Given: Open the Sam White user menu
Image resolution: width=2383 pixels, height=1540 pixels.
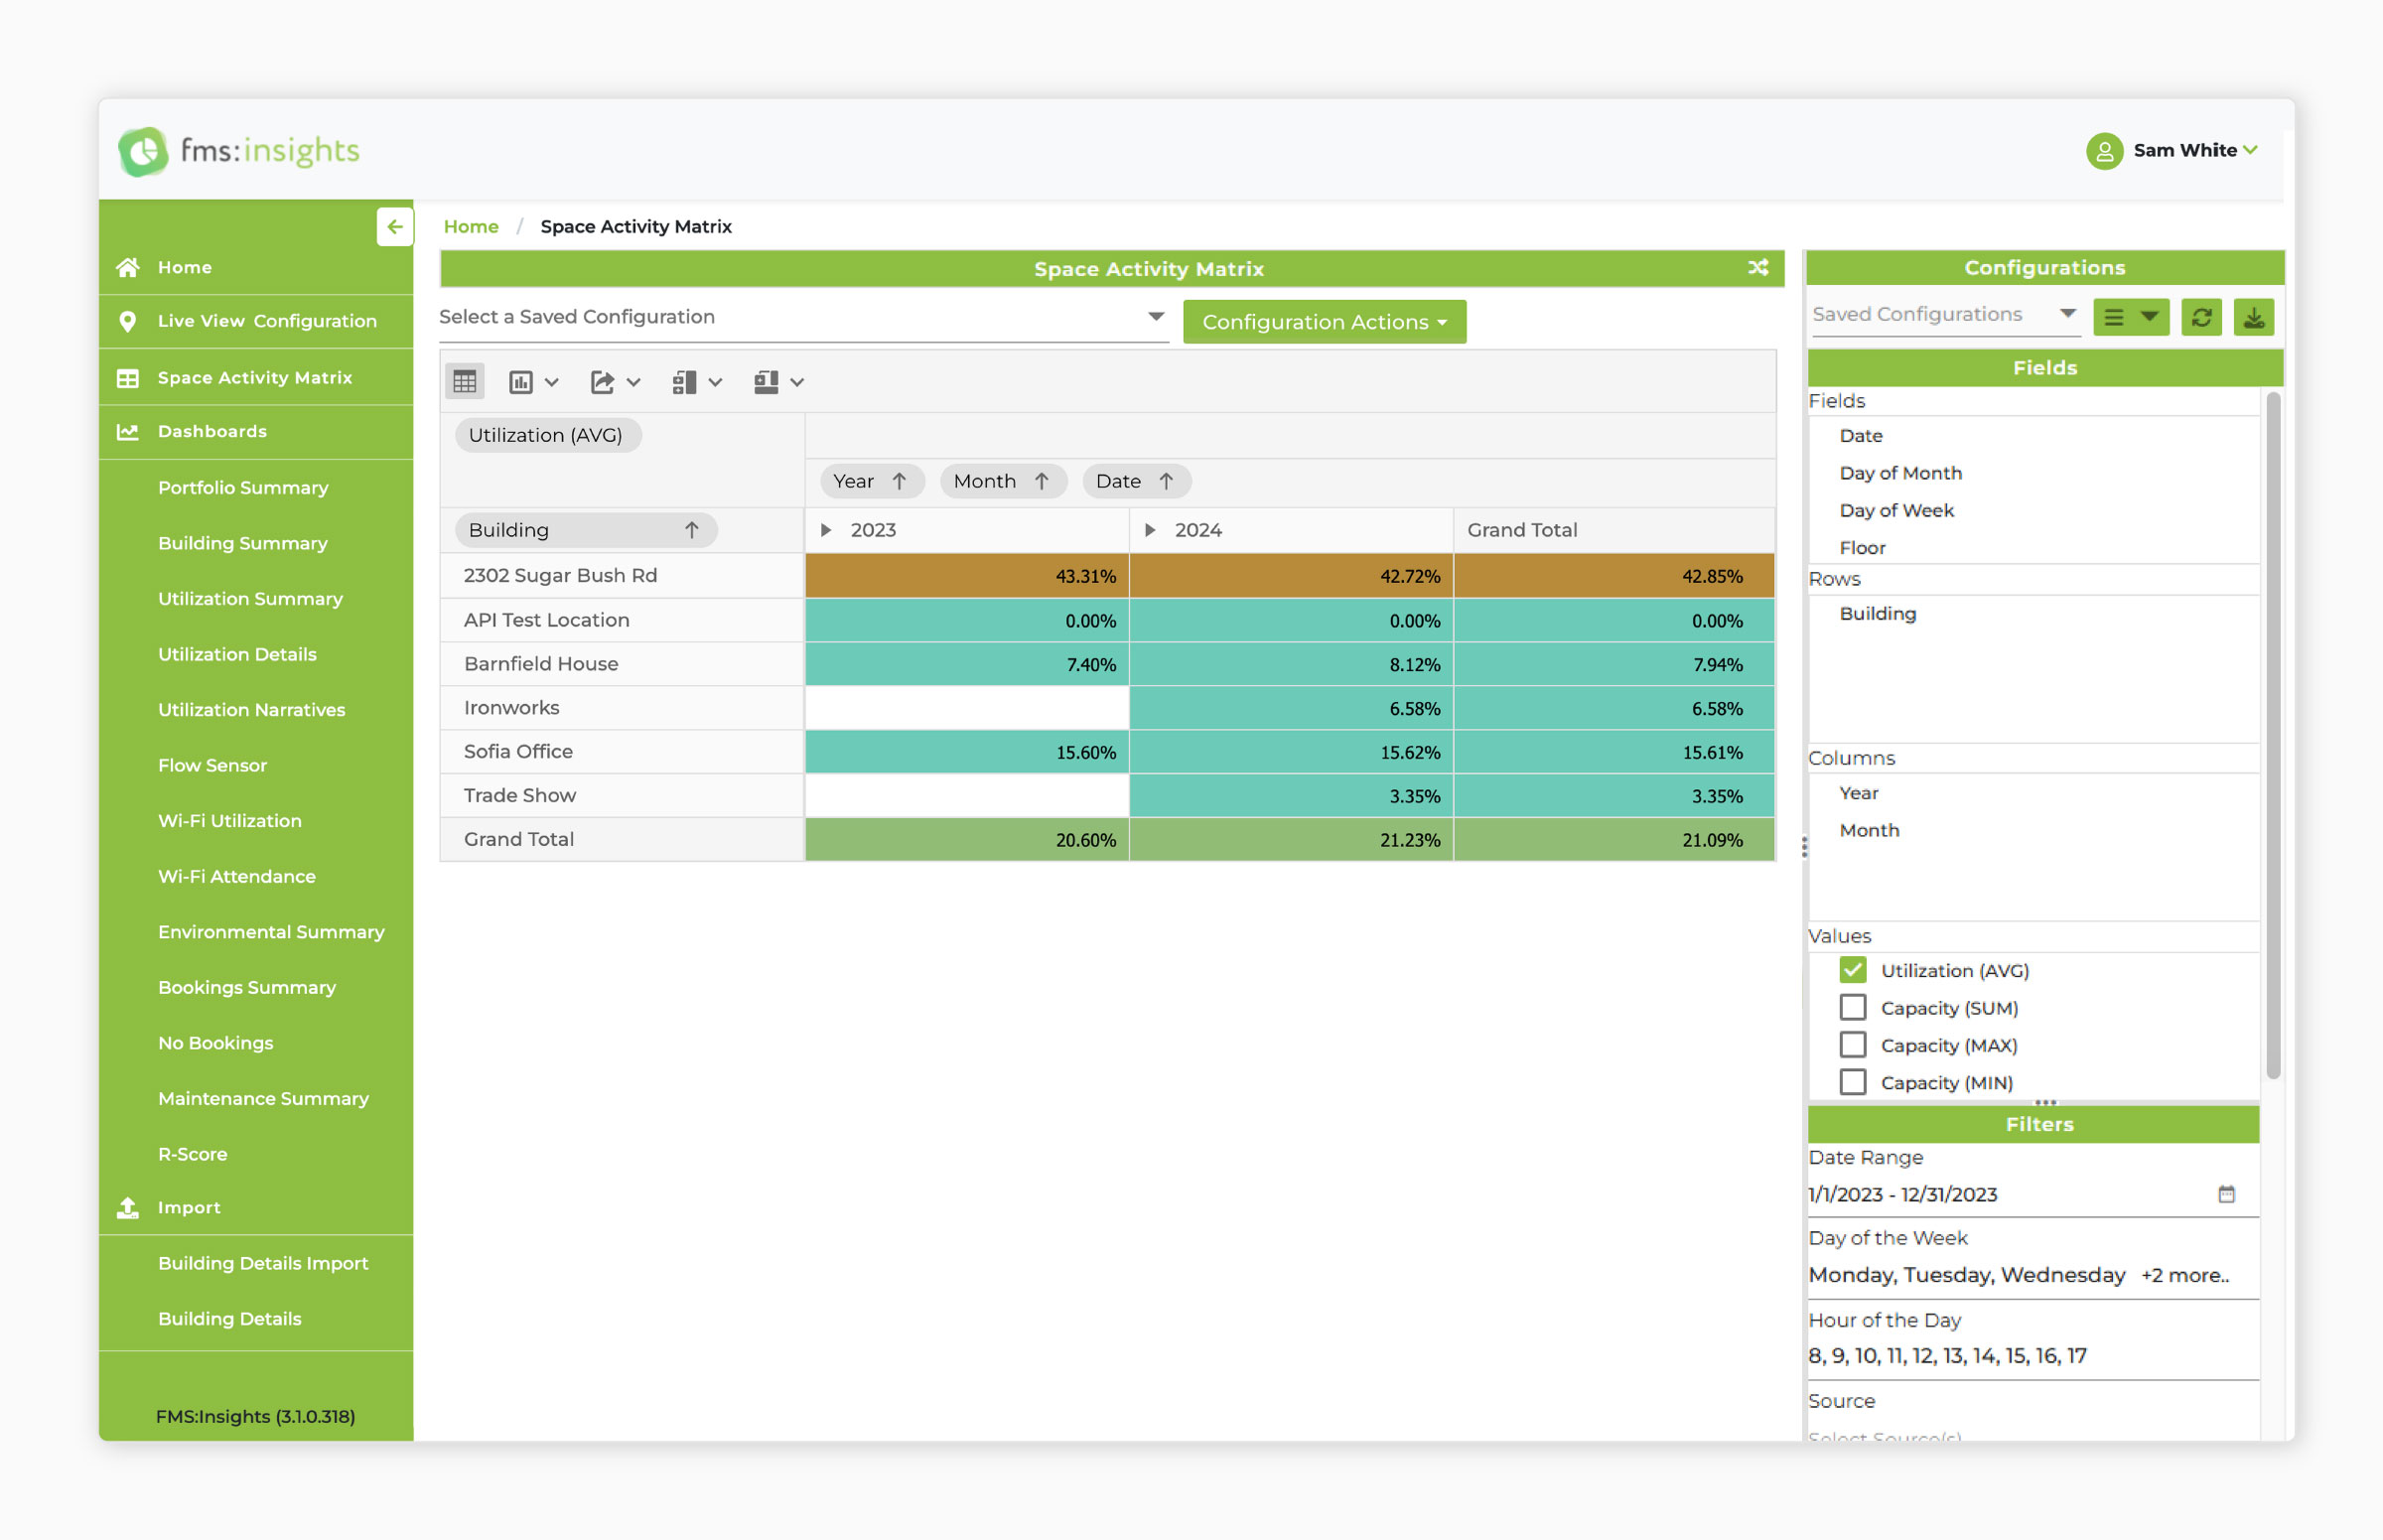Looking at the screenshot, I should pos(2171,151).
